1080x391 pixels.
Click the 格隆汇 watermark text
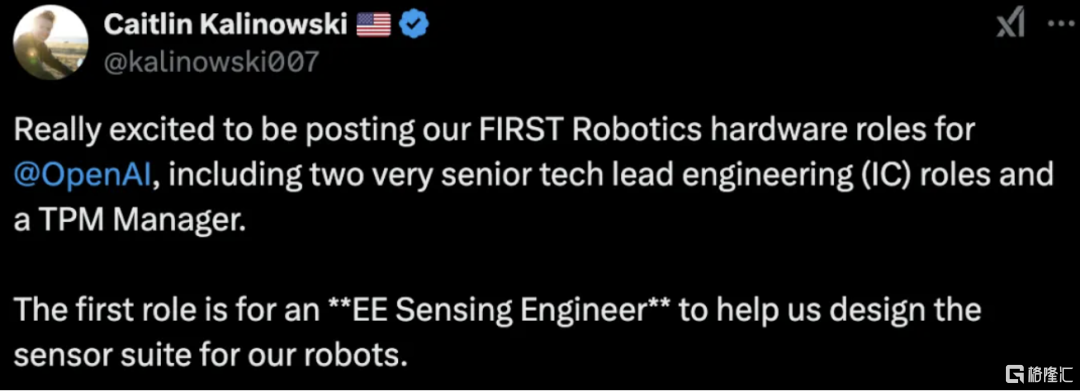coord(1049,373)
